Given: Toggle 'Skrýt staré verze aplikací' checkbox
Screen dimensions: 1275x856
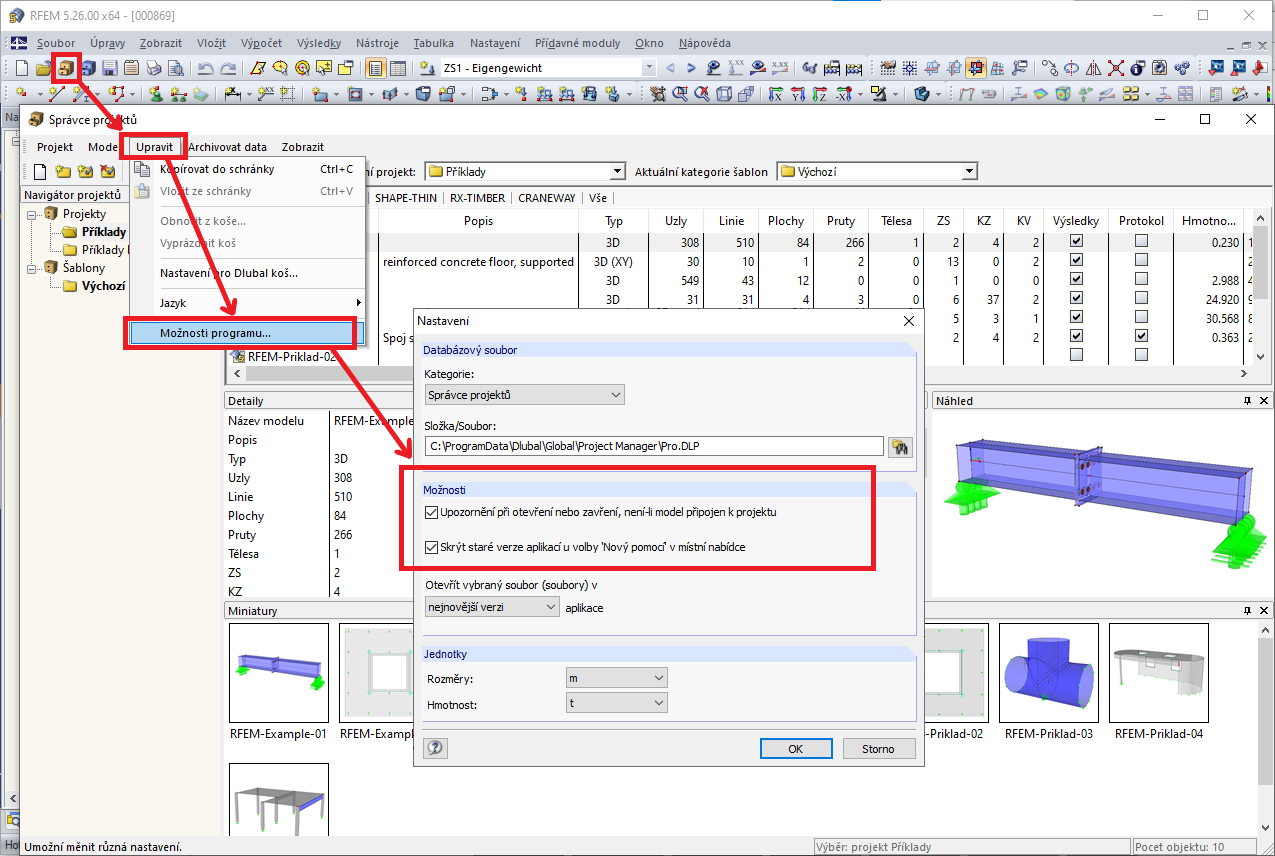Looking at the screenshot, I should (431, 547).
